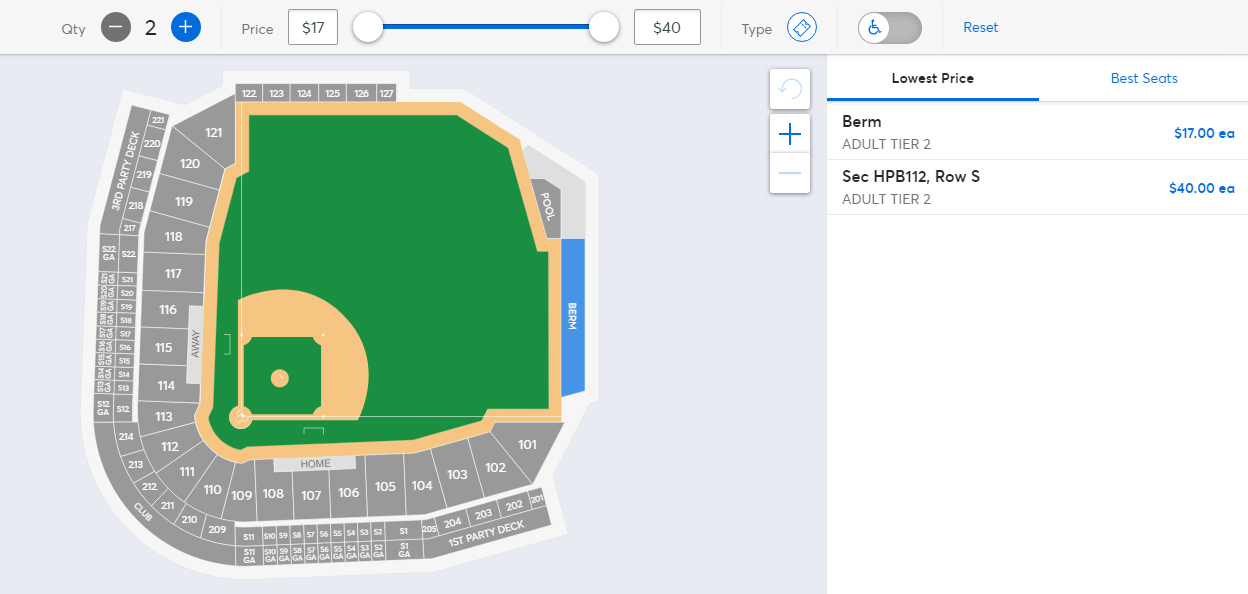Viewport: 1248px width, 594px height.
Task: Select the Lowest Price tab
Action: [x=932, y=78]
